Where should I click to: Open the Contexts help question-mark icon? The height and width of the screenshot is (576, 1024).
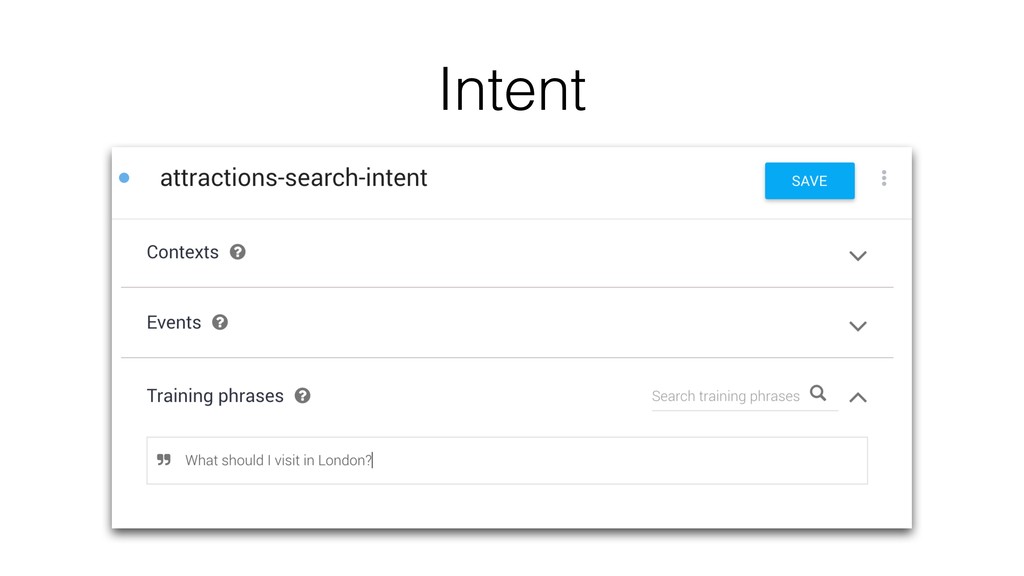(x=238, y=252)
